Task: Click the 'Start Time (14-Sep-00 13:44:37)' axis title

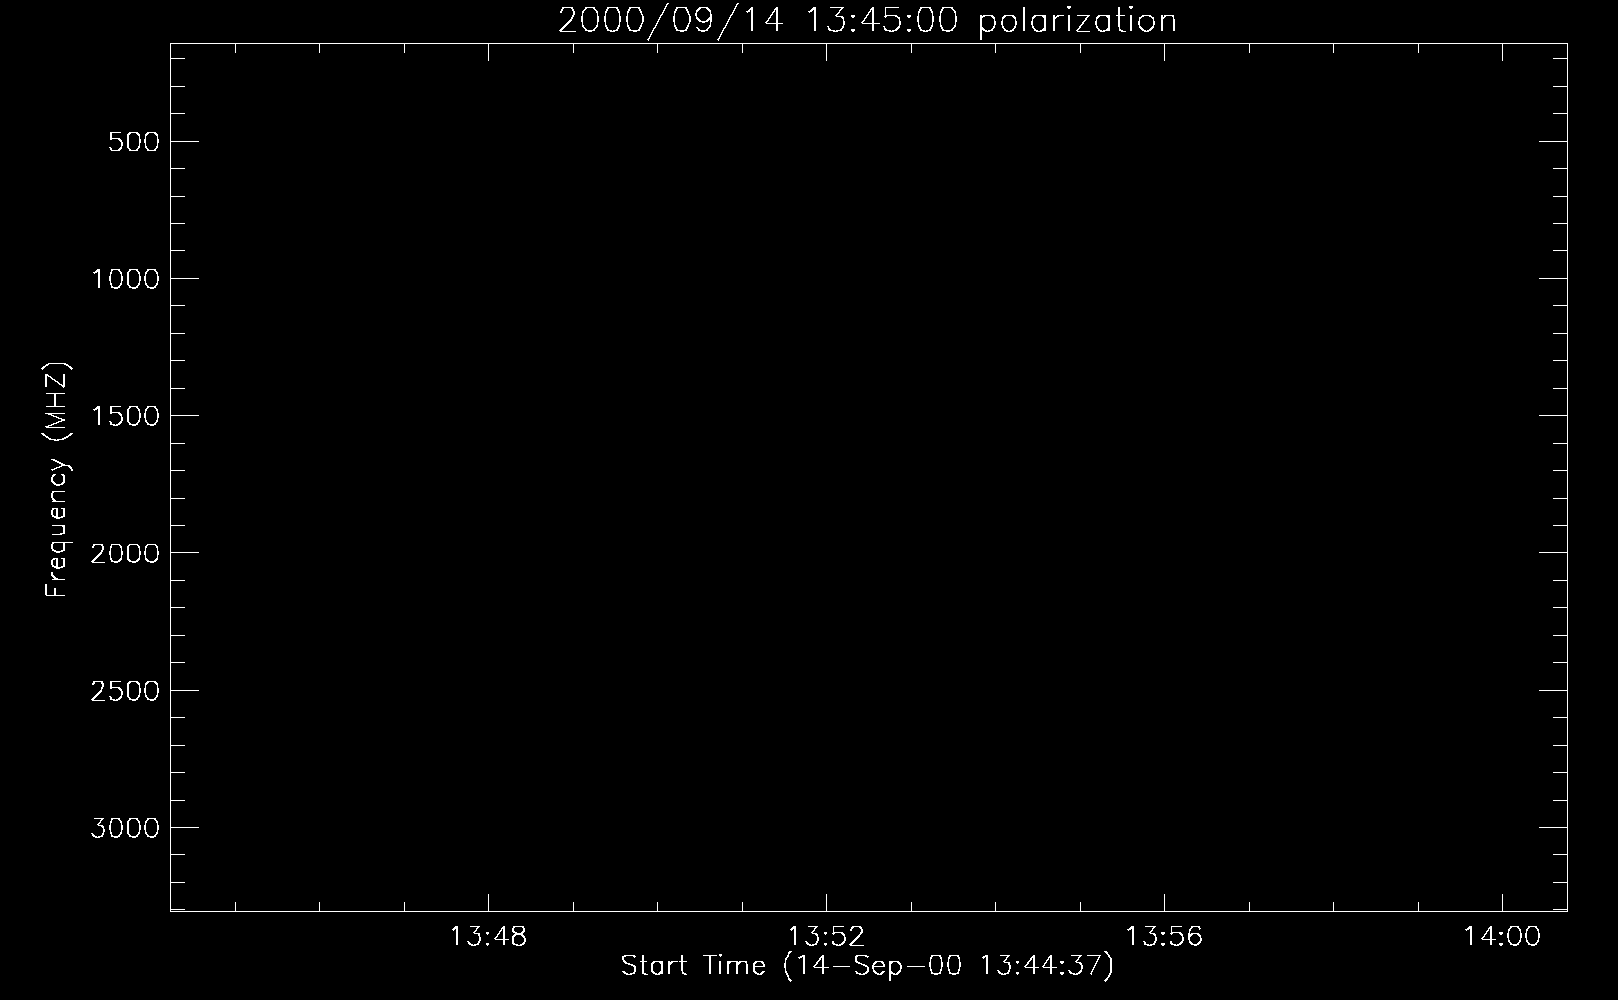Action: pyautogui.click(x=867, y=966)
